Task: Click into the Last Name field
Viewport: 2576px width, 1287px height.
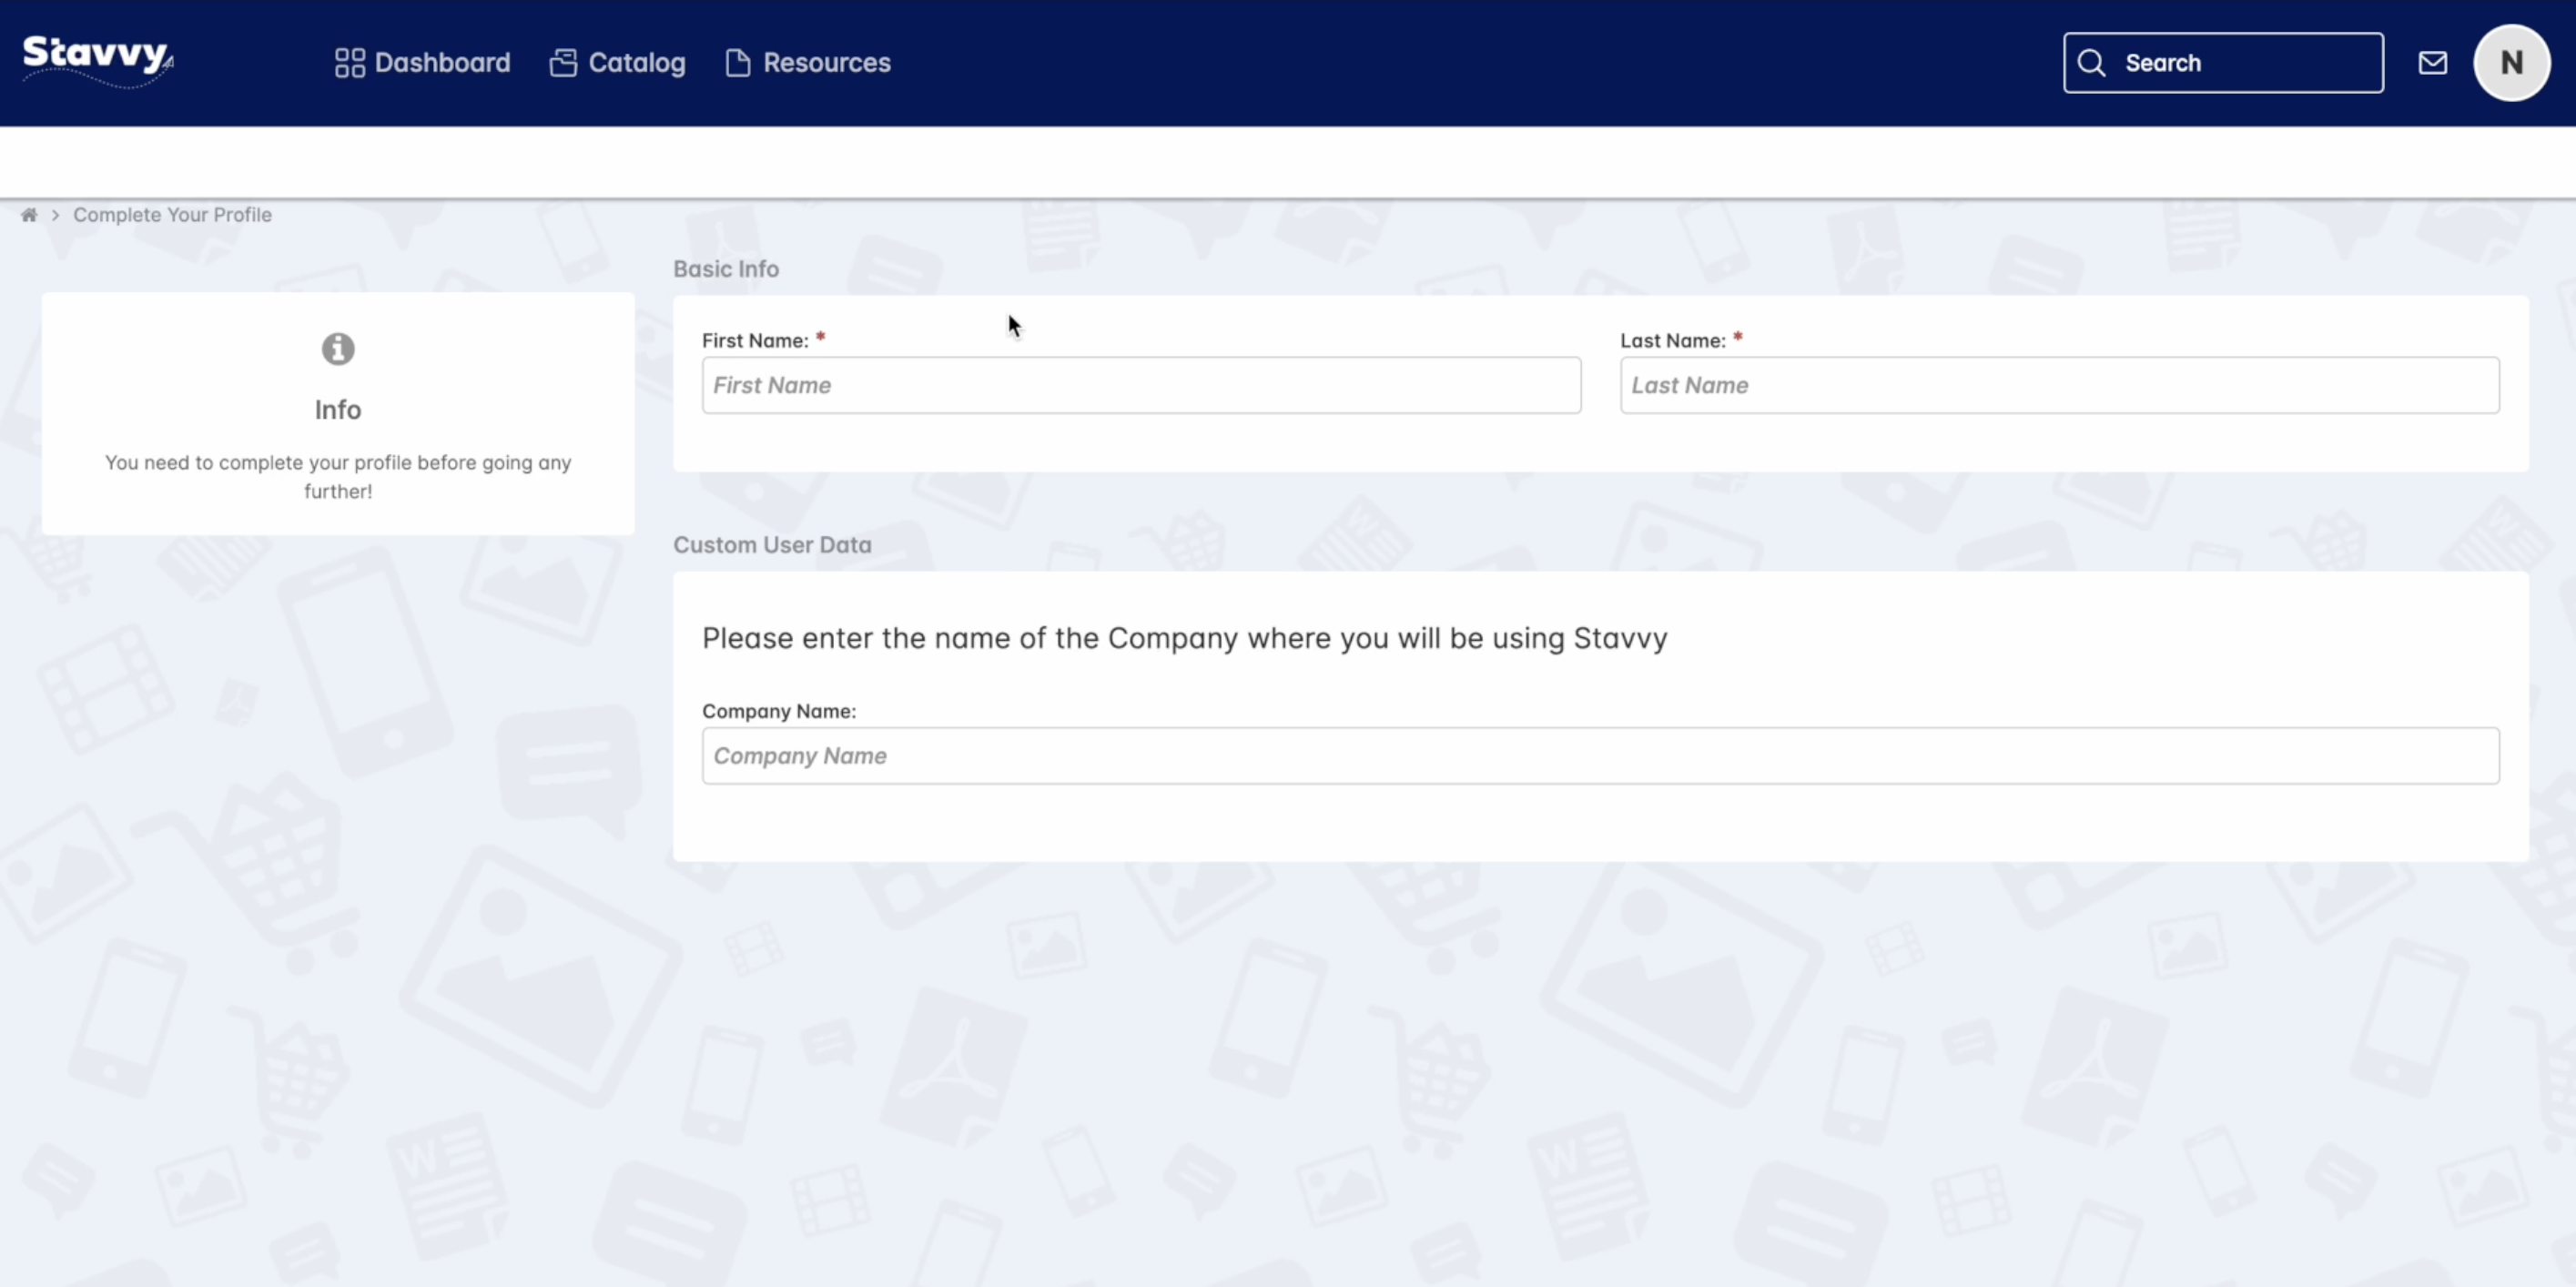Action: pyautogui.click(x=2059, y=385)
